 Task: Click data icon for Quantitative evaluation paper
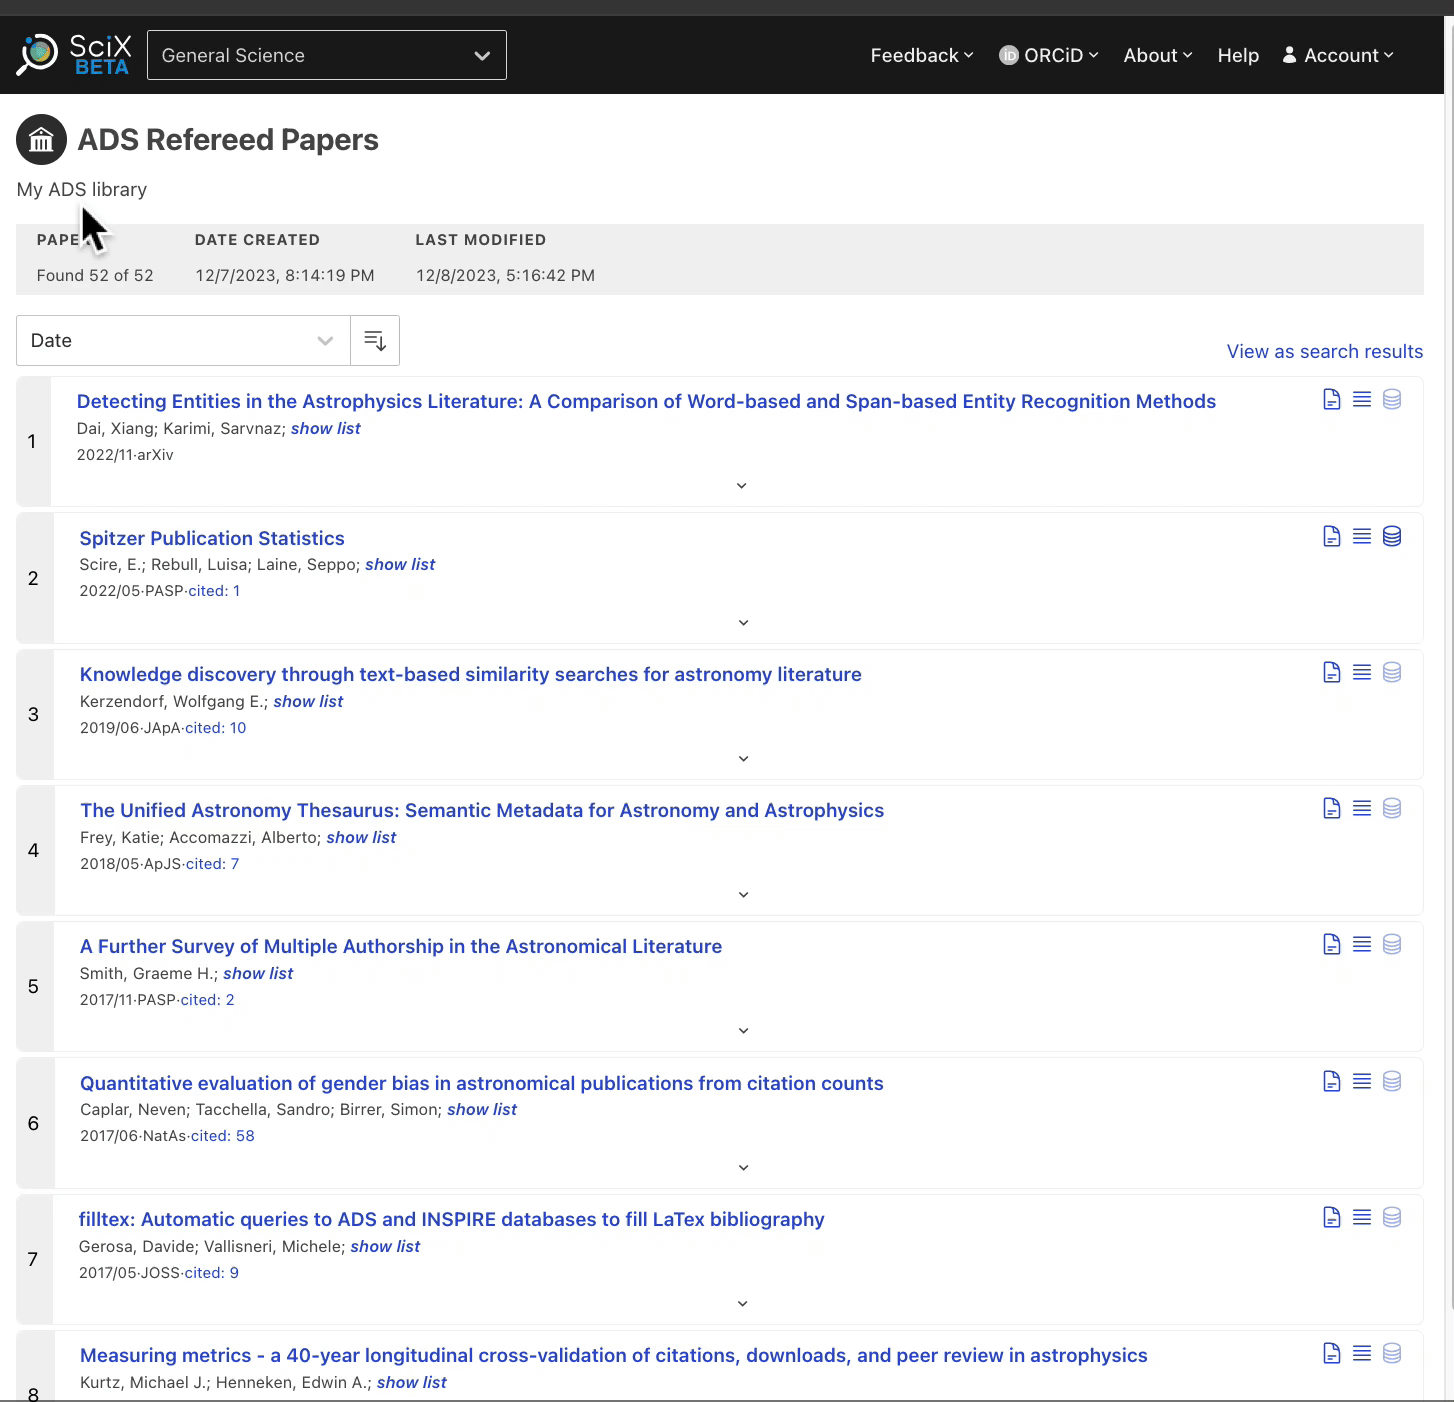click(x=1391, y=1082)
